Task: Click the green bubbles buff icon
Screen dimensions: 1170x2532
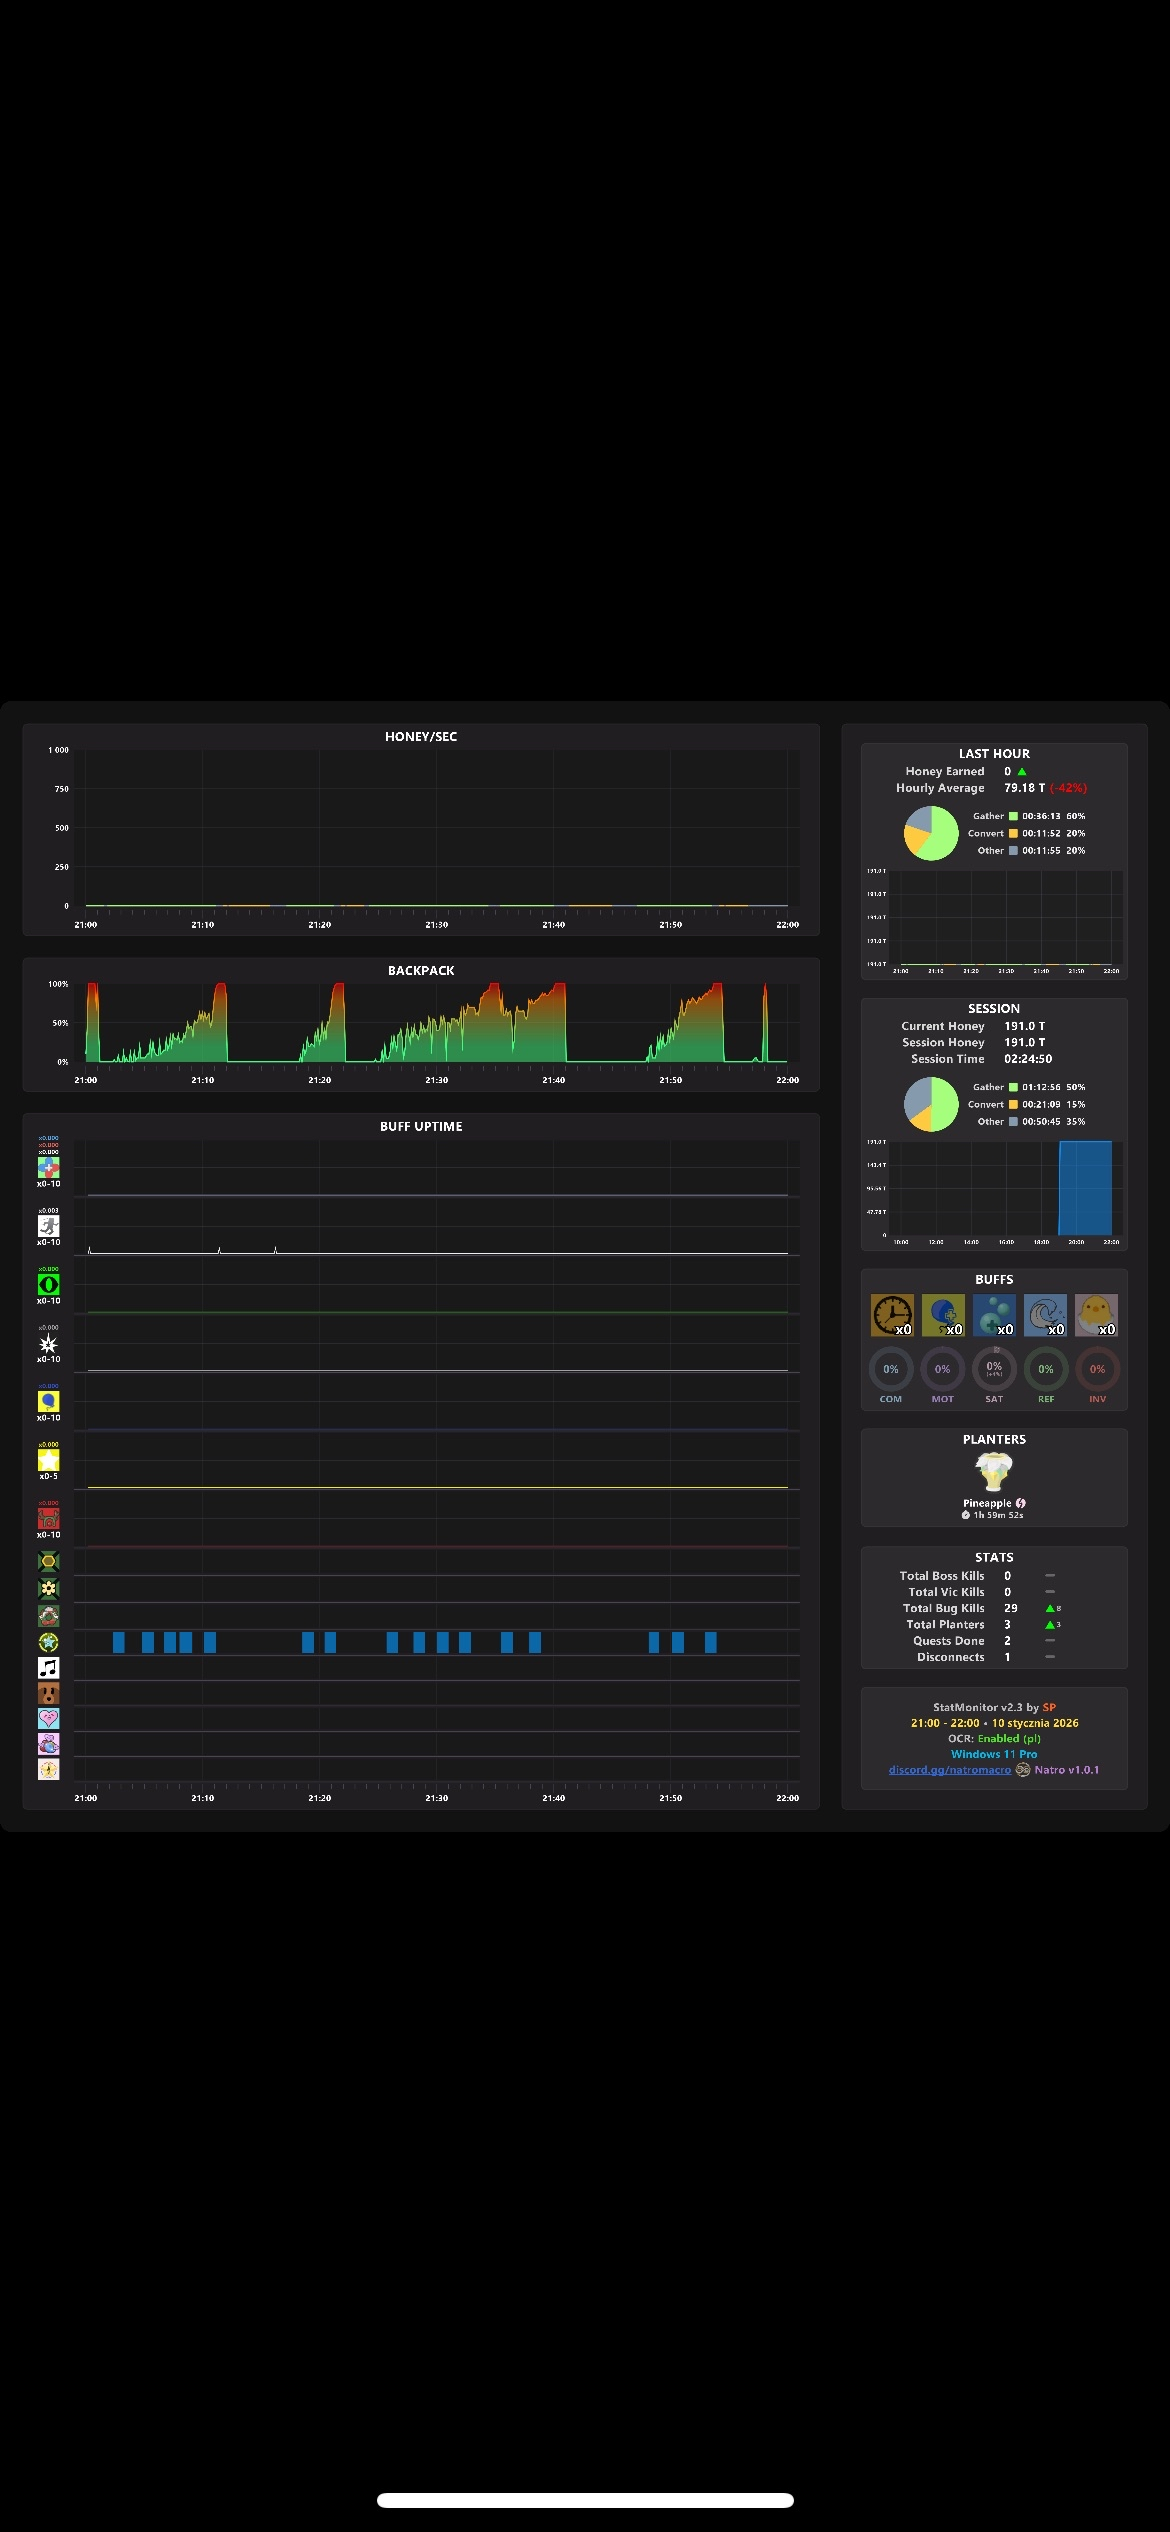Action: (994, 1315)
